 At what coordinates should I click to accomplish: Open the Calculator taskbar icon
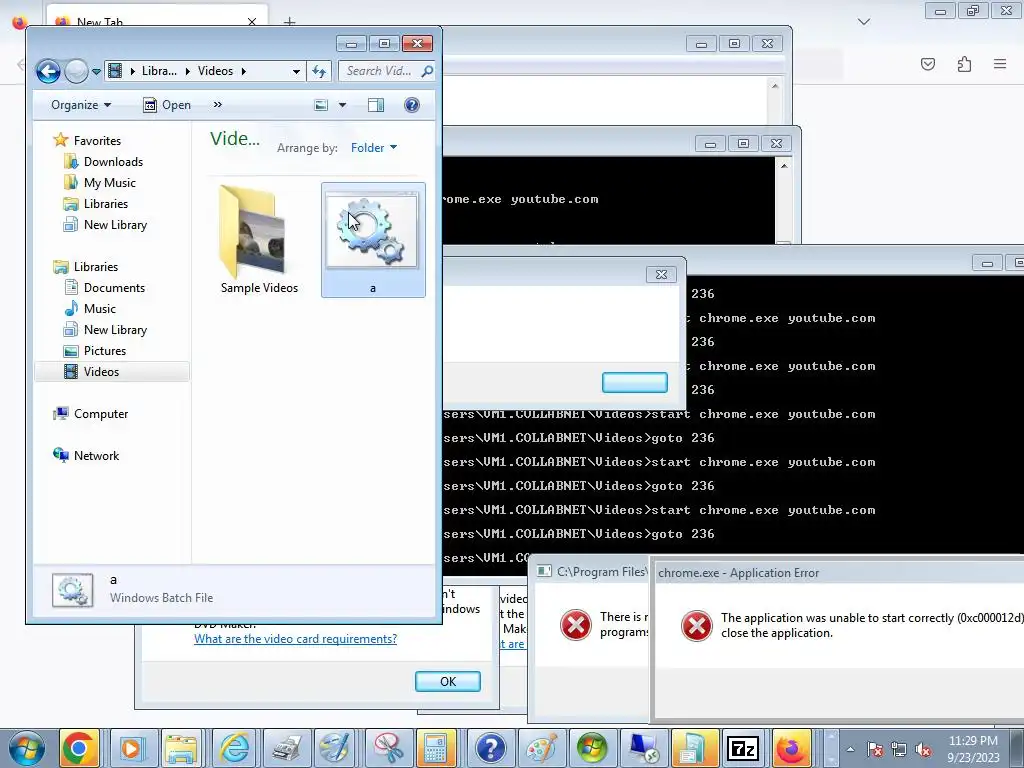pos(436,748)
